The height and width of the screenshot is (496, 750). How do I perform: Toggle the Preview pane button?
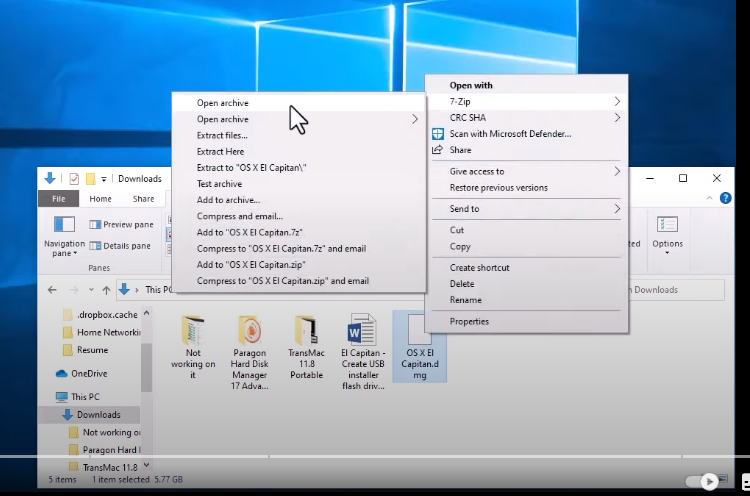click(x=121, y=224)
